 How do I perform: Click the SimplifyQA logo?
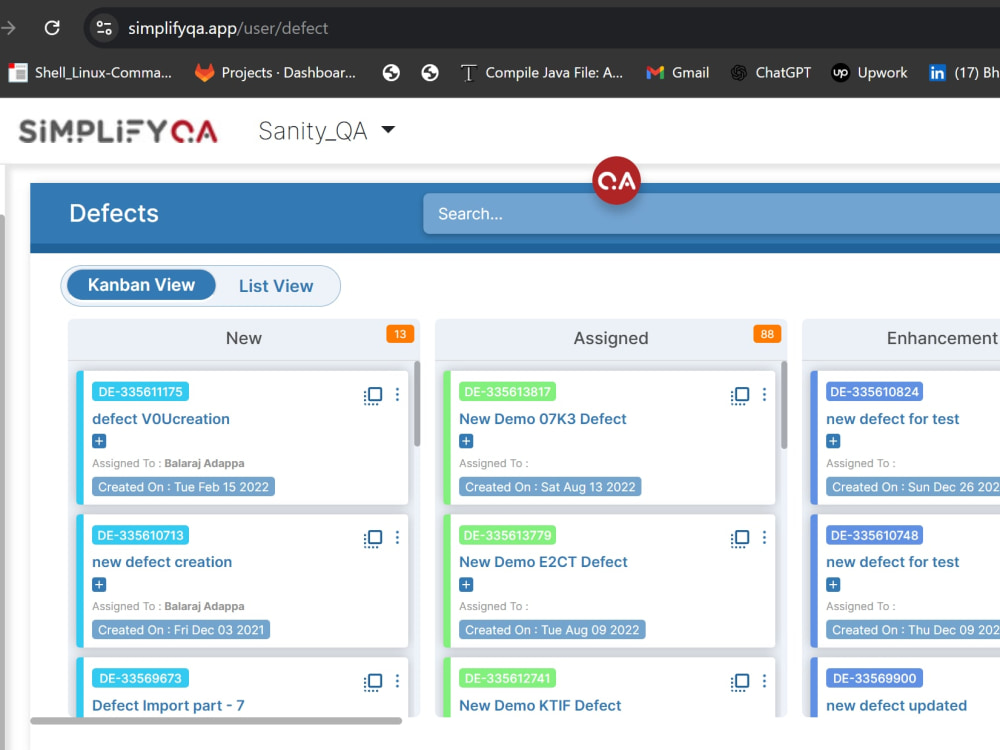coord(118,131)
